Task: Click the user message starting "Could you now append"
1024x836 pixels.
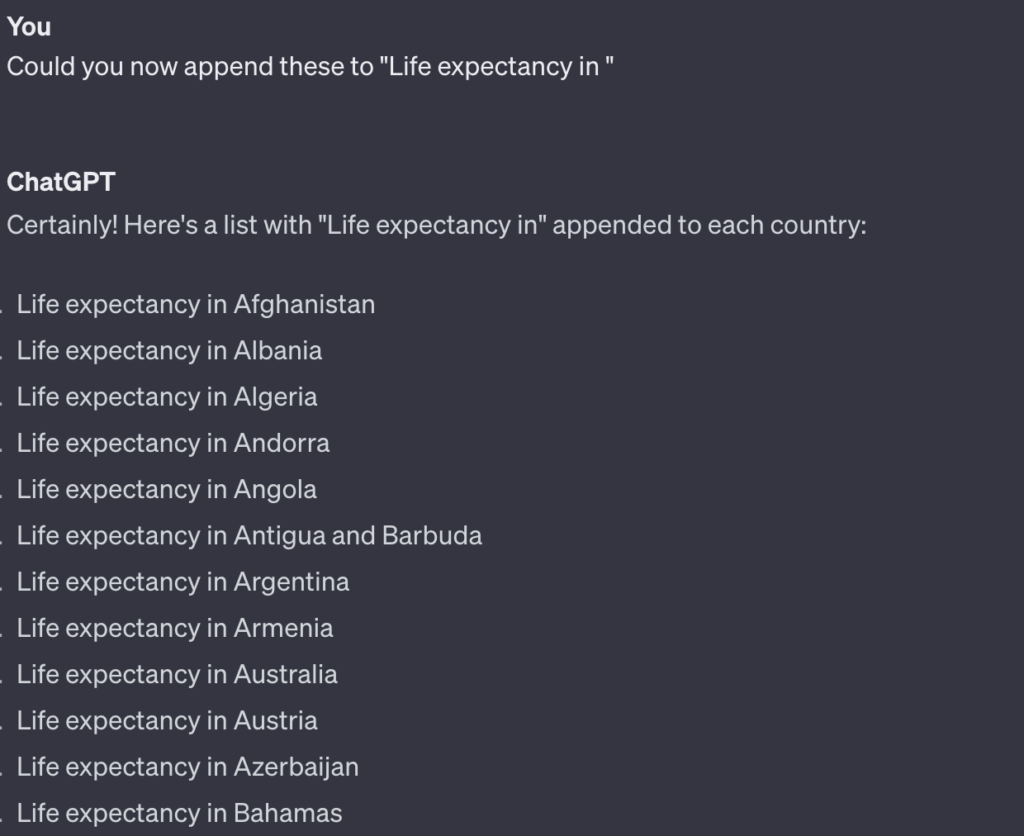Action: (x=310, y=67)
